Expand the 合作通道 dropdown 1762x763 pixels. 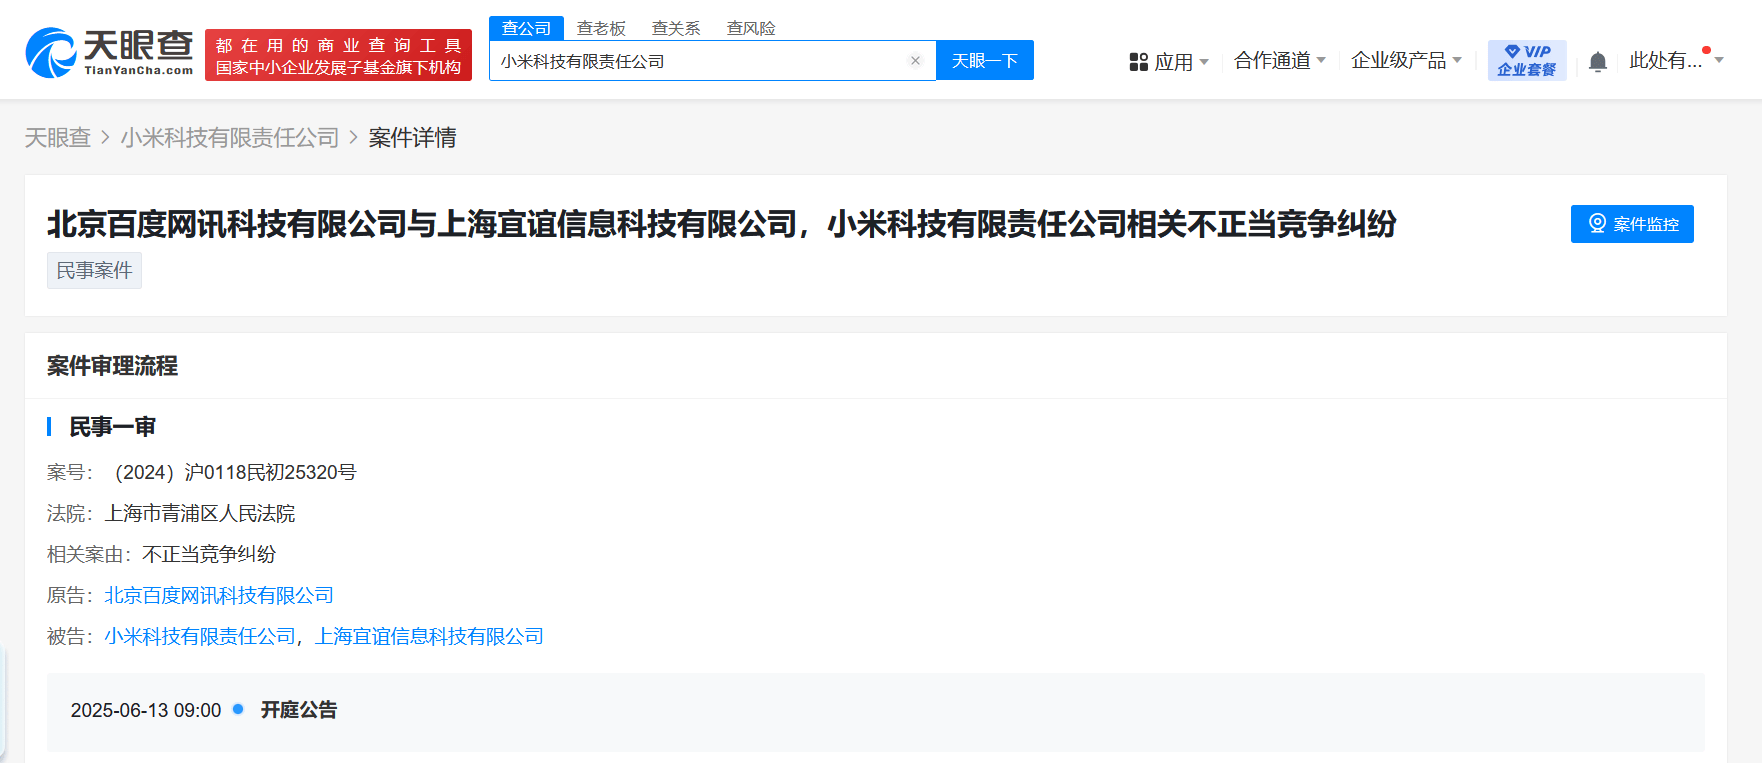point(1280,61)
